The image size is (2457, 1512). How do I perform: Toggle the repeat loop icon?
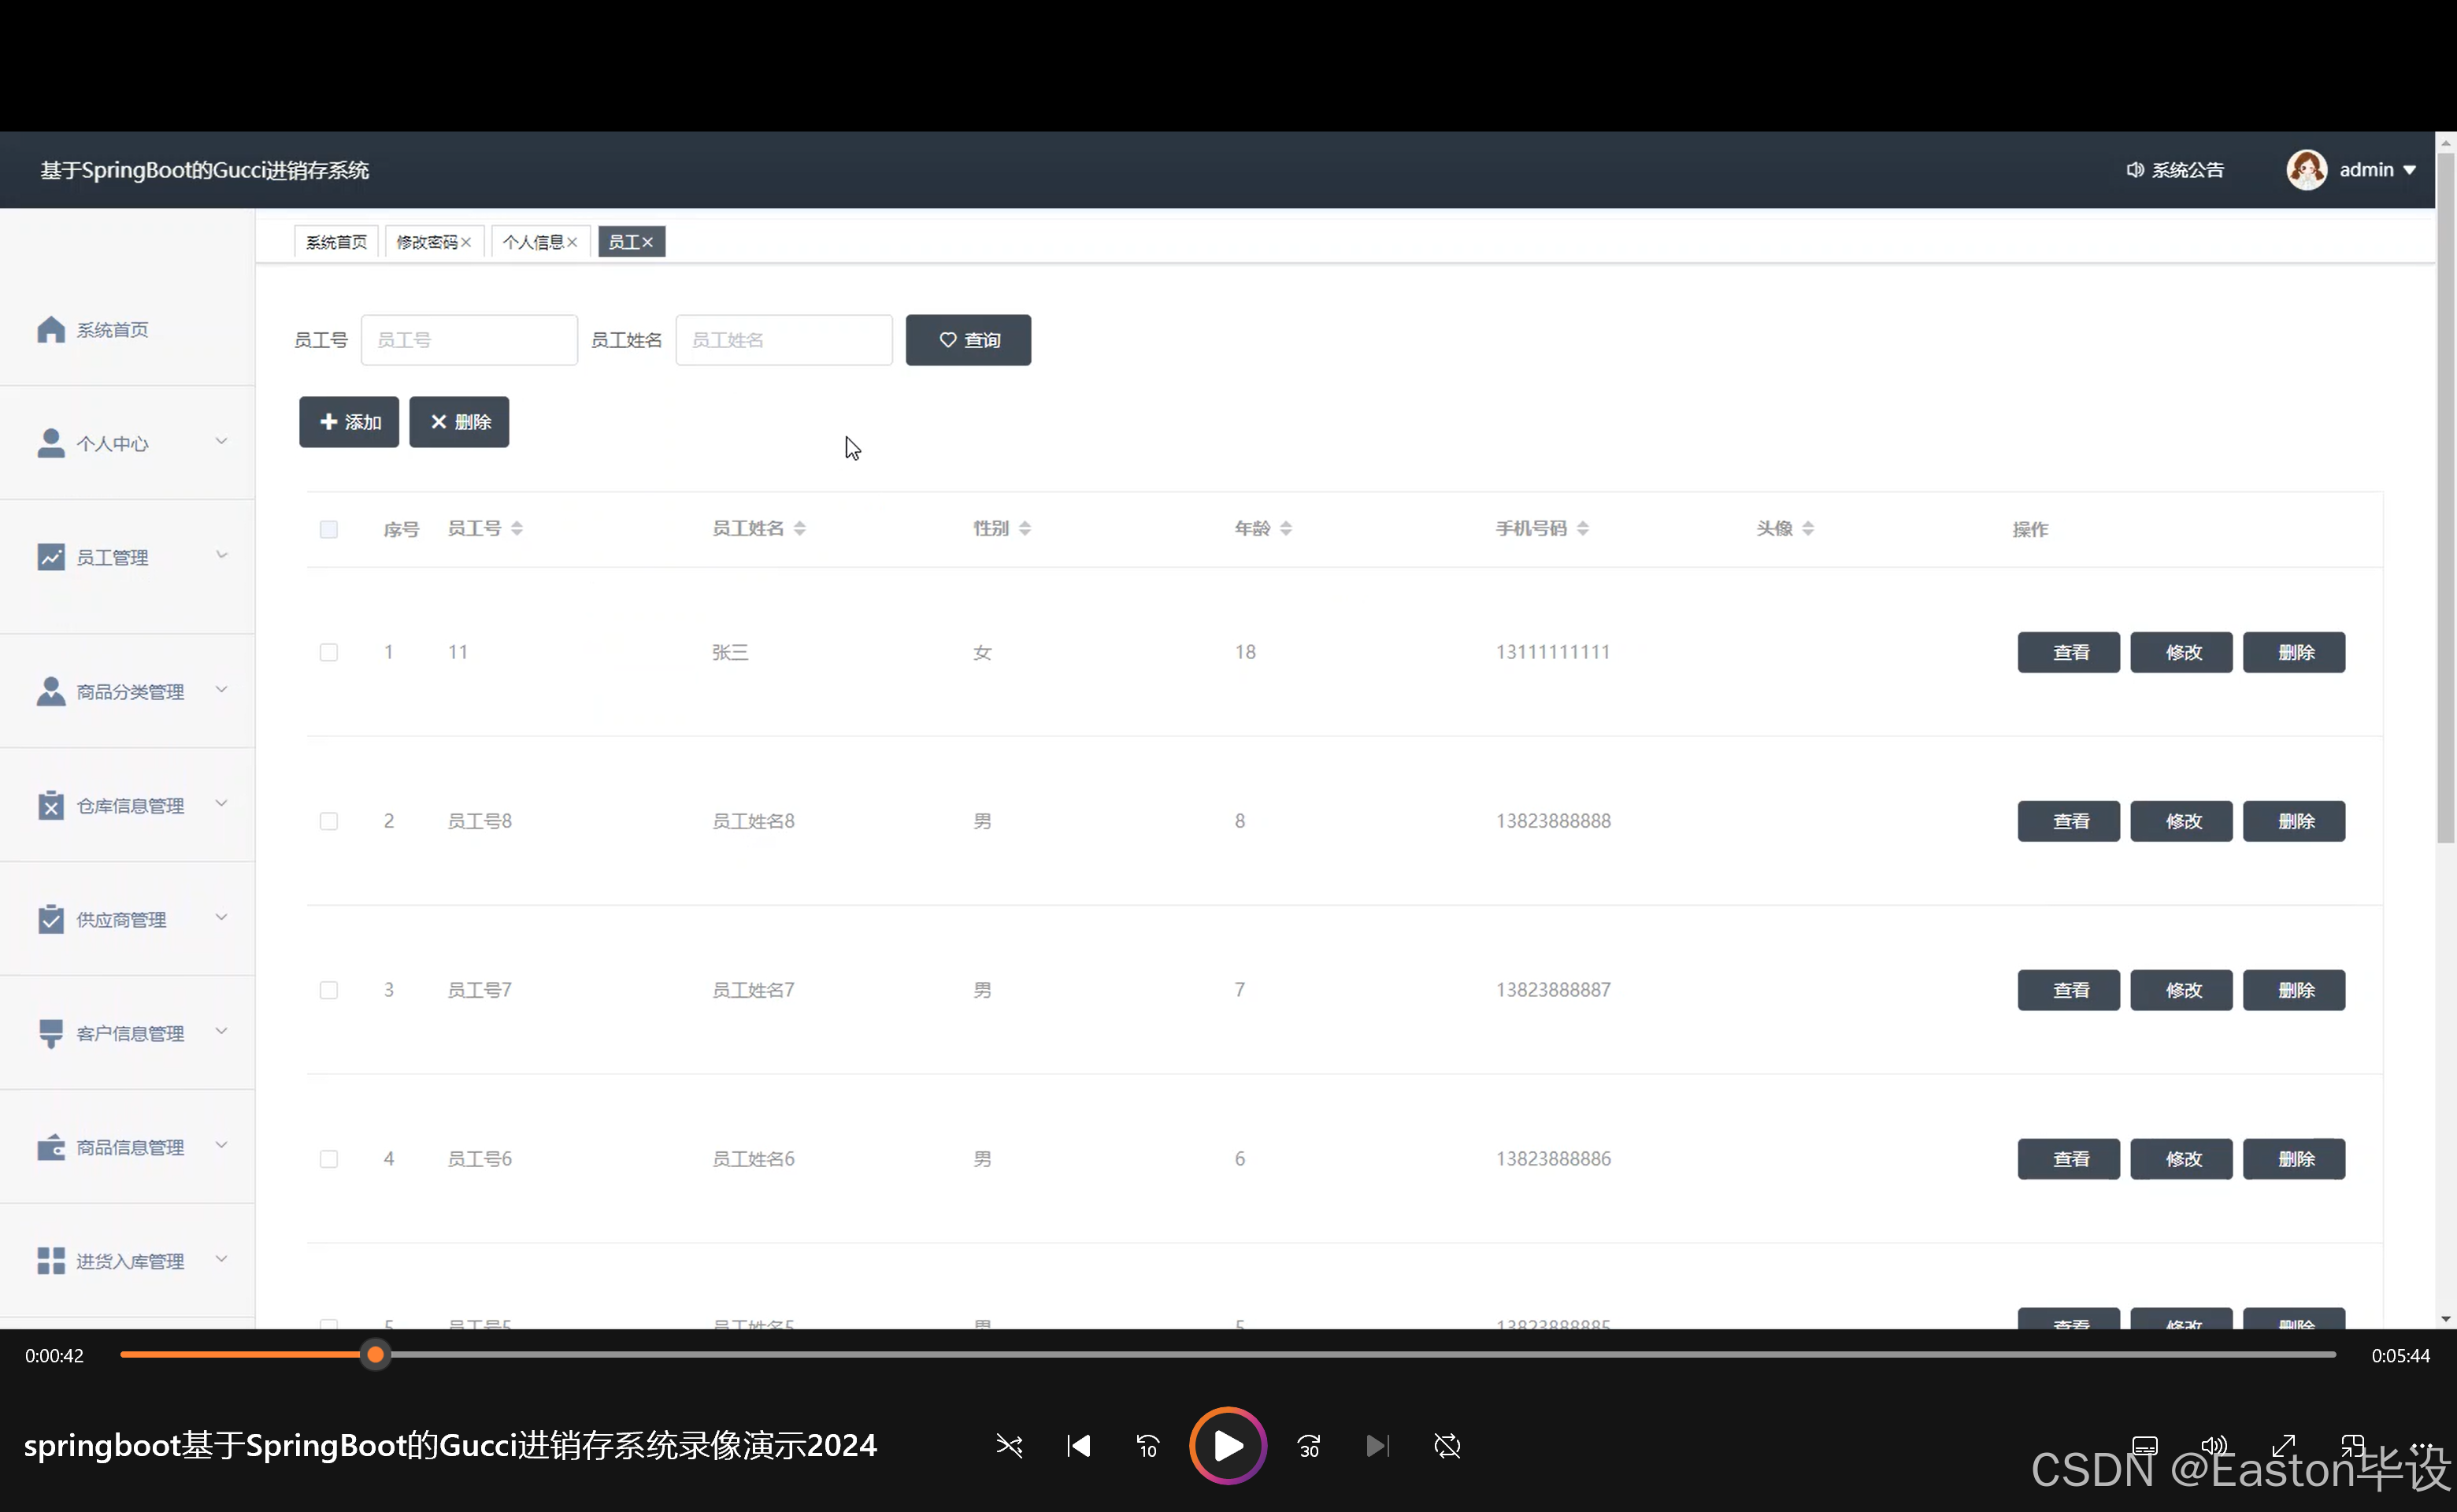click(x=1447, y=1446)
